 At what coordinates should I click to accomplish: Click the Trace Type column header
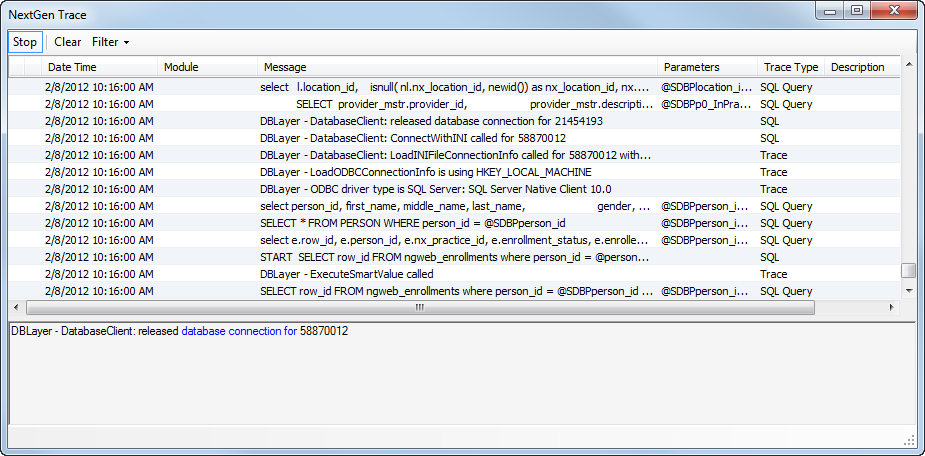point(790,67)
